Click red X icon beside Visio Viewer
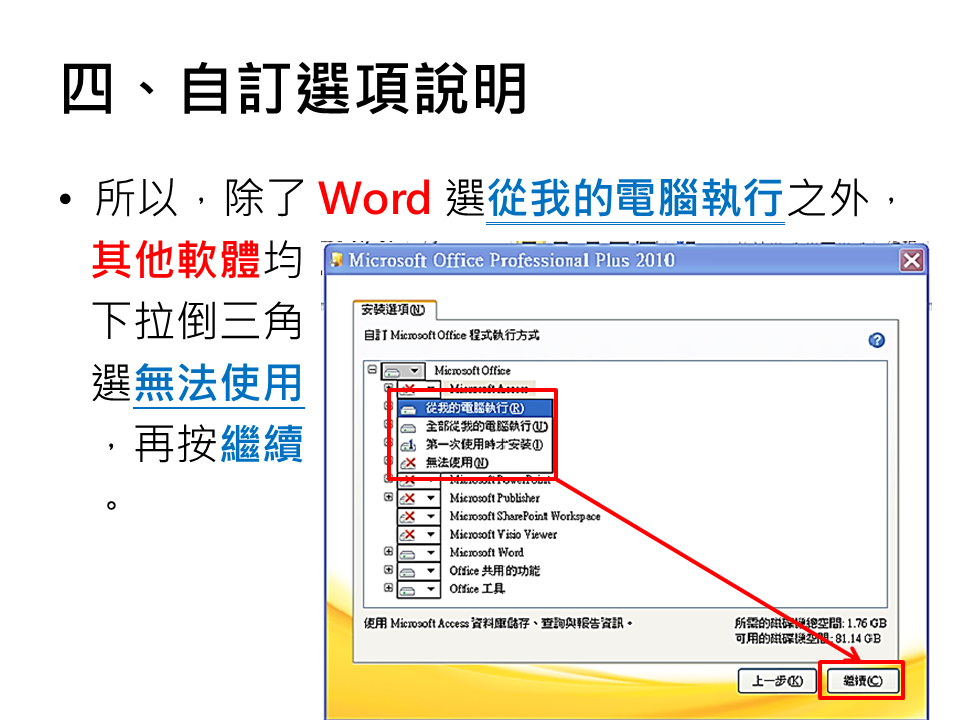Image resolution: width=960 pixels, height=720 pixels. (x=409, y=534)
